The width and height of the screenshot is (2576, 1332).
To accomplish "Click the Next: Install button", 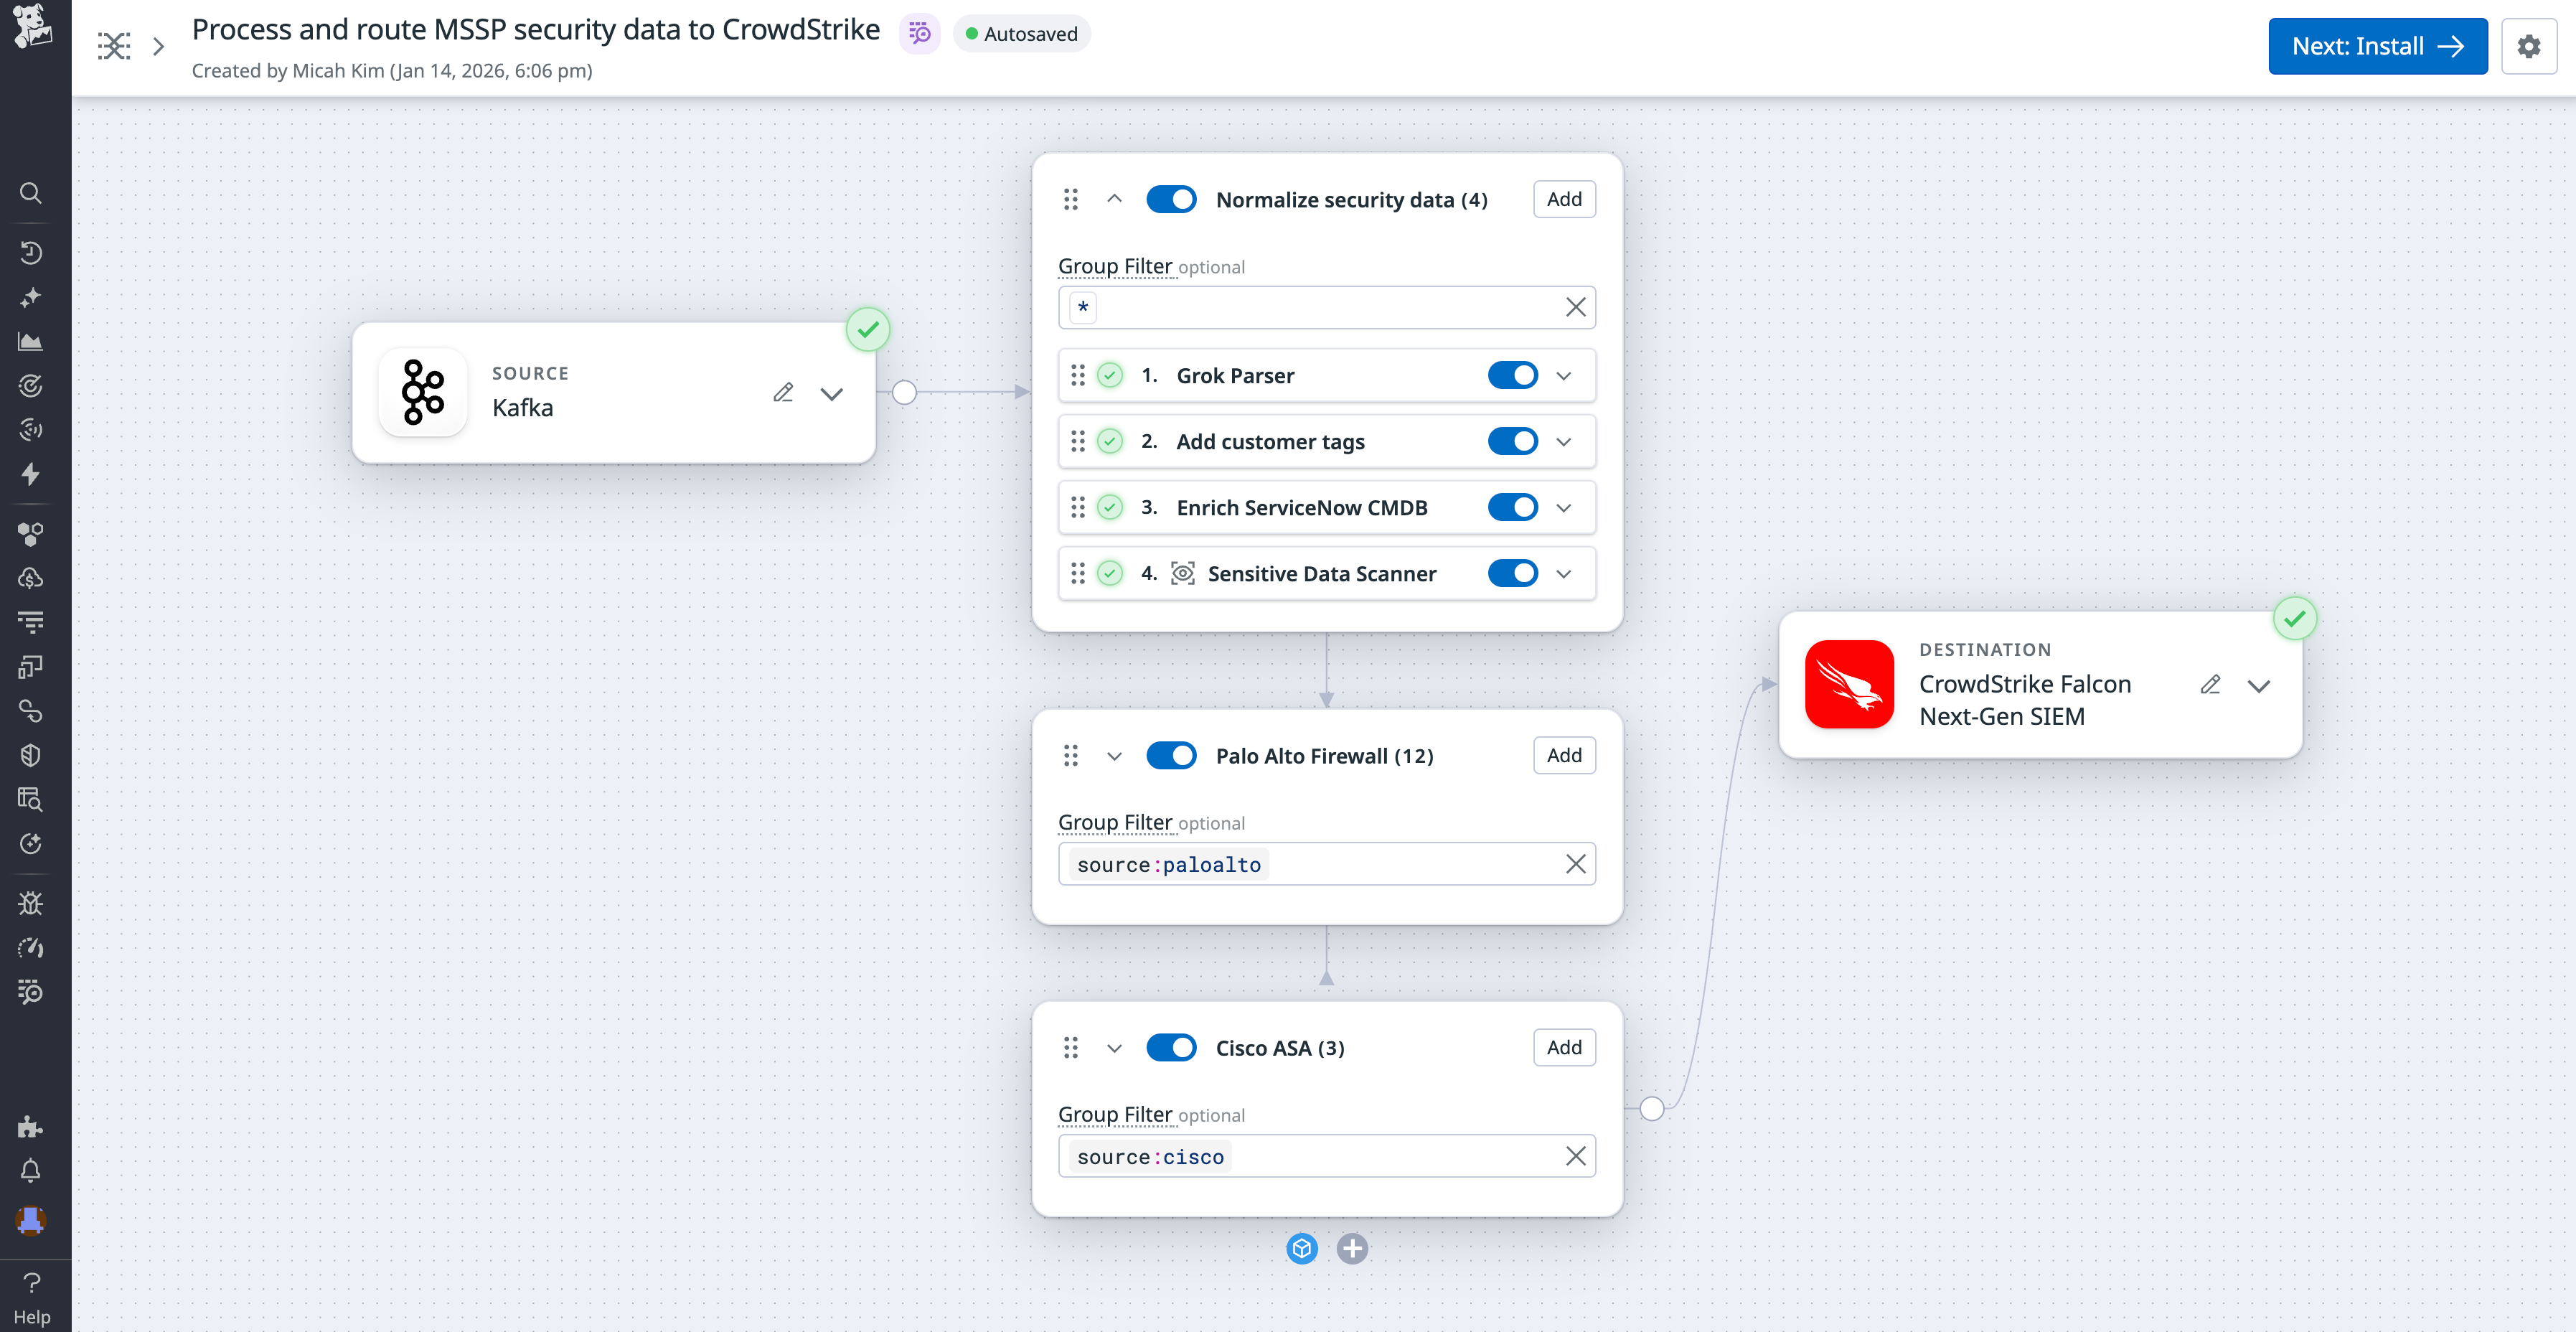I will coord(2378,46).
